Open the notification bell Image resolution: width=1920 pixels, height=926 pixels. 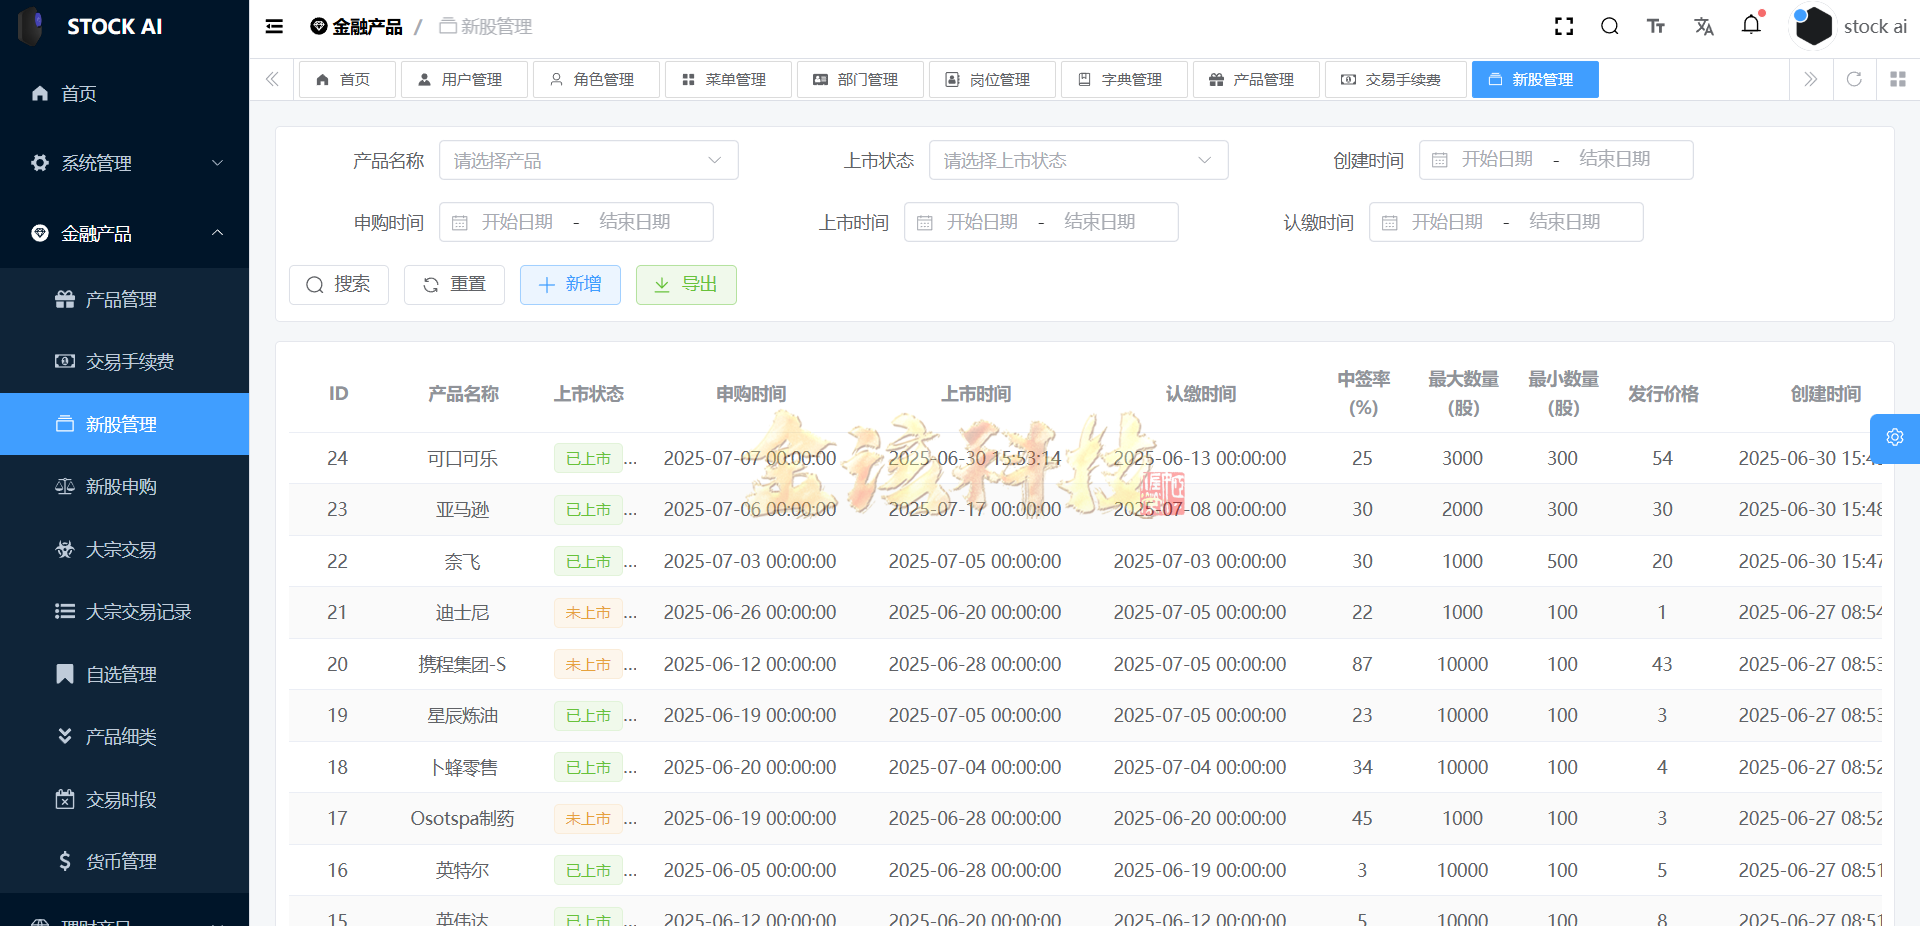pyautogui.click(x=1751, y=26)
